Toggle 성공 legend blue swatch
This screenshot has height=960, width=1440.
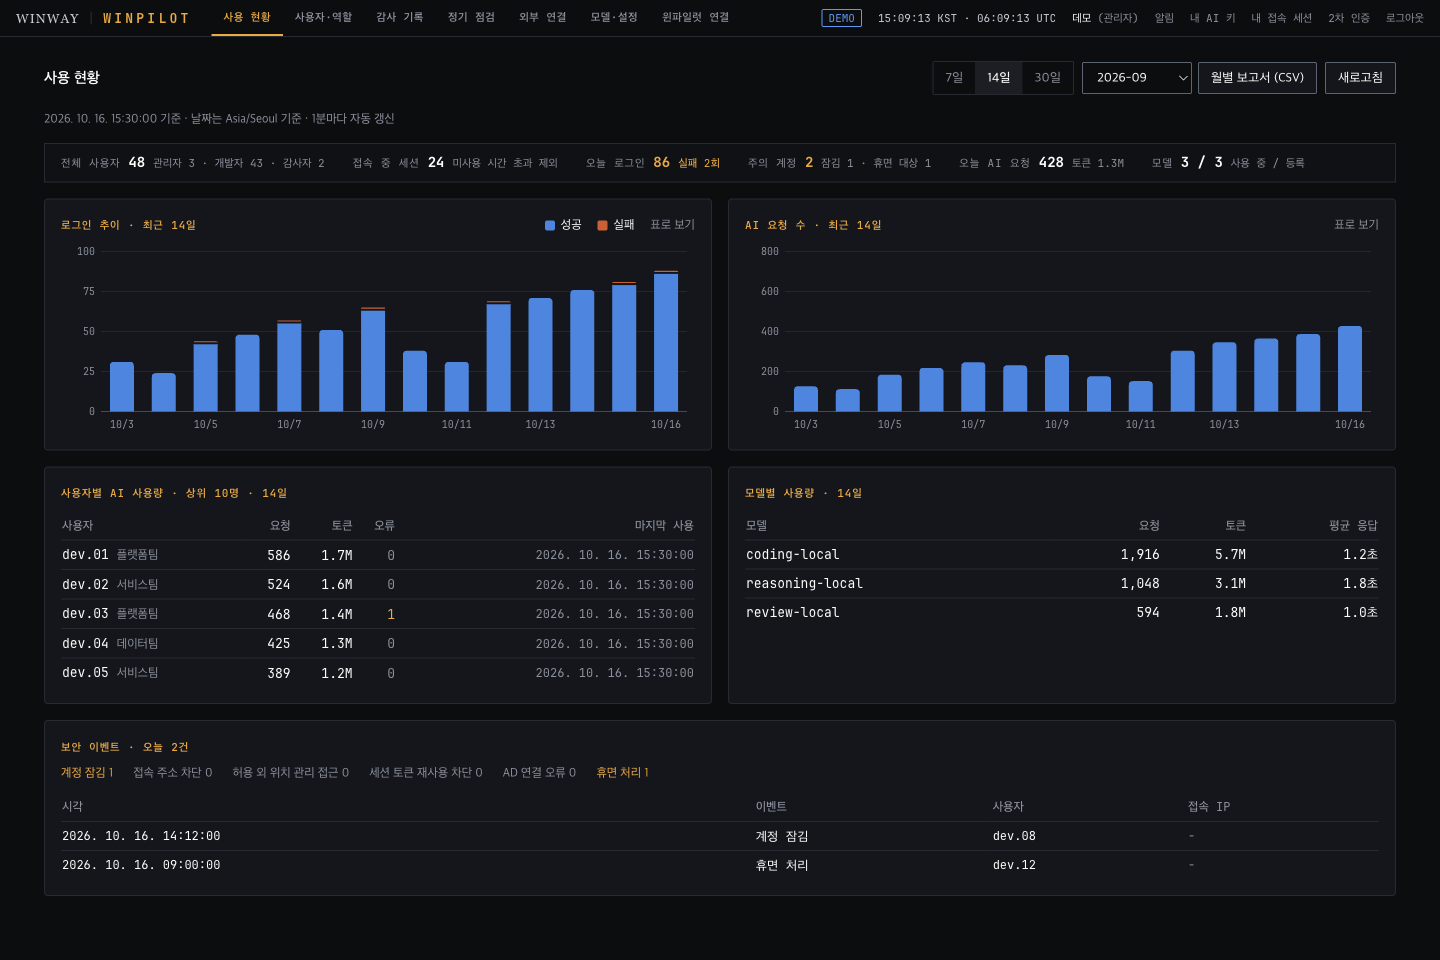pyautogui.click(x=550, y=225)
